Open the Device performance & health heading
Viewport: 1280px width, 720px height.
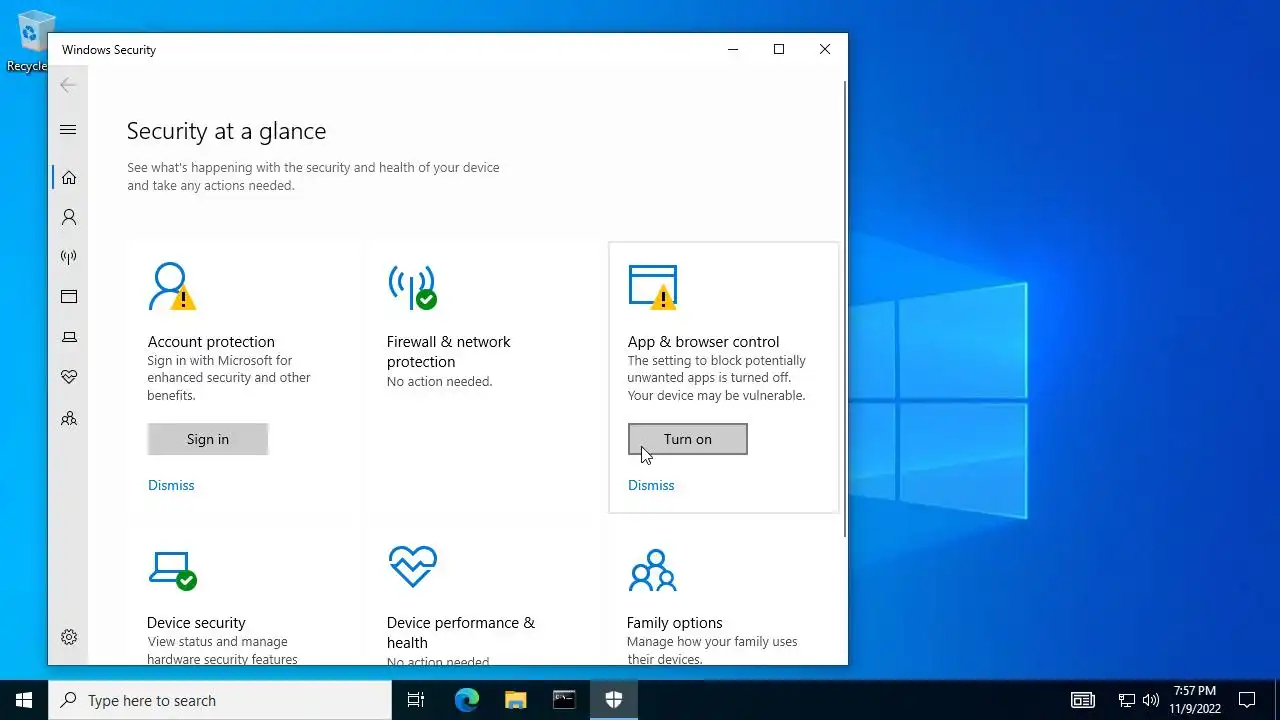(x=461, y=633)
